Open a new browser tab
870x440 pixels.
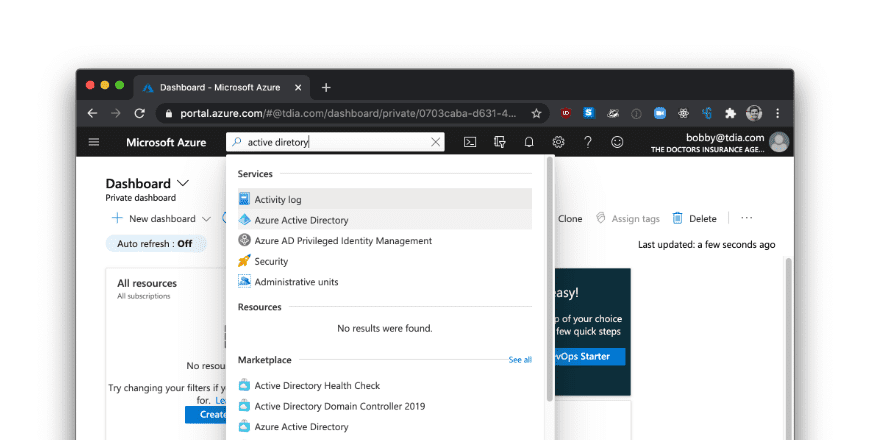(x=326, y=87)
